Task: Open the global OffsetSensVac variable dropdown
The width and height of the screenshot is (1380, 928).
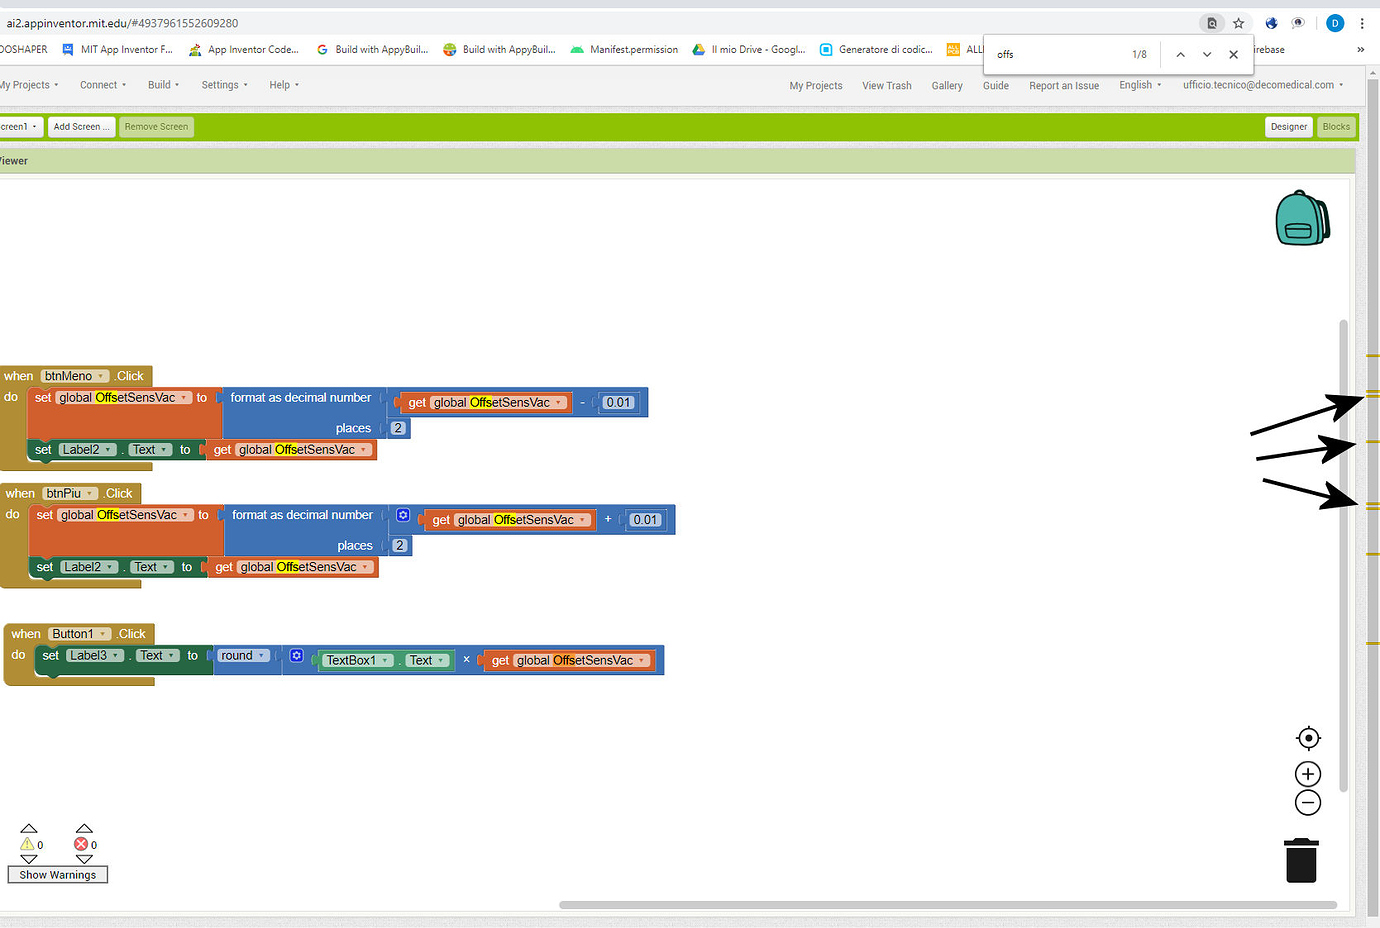Action: point(558,402)
